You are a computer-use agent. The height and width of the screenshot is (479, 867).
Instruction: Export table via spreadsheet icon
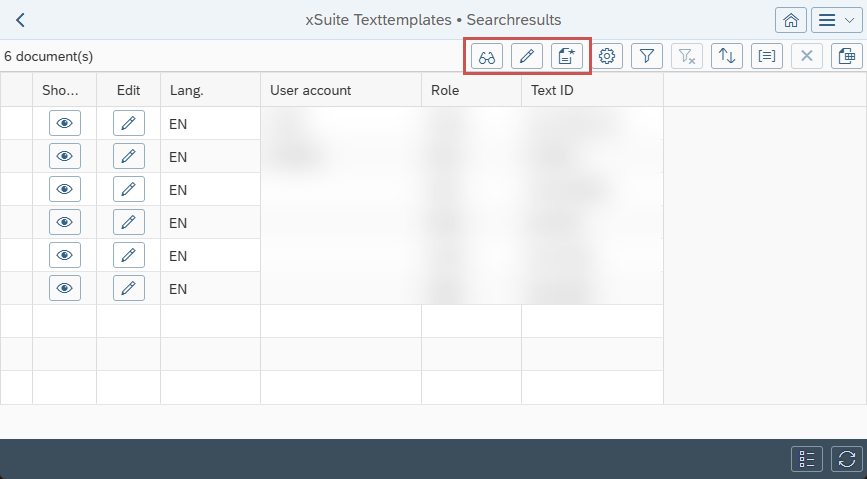pos(847,56)
